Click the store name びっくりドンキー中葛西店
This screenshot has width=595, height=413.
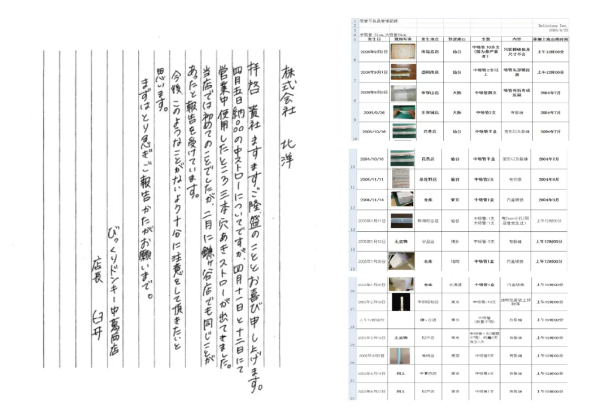tap(115, 292)
